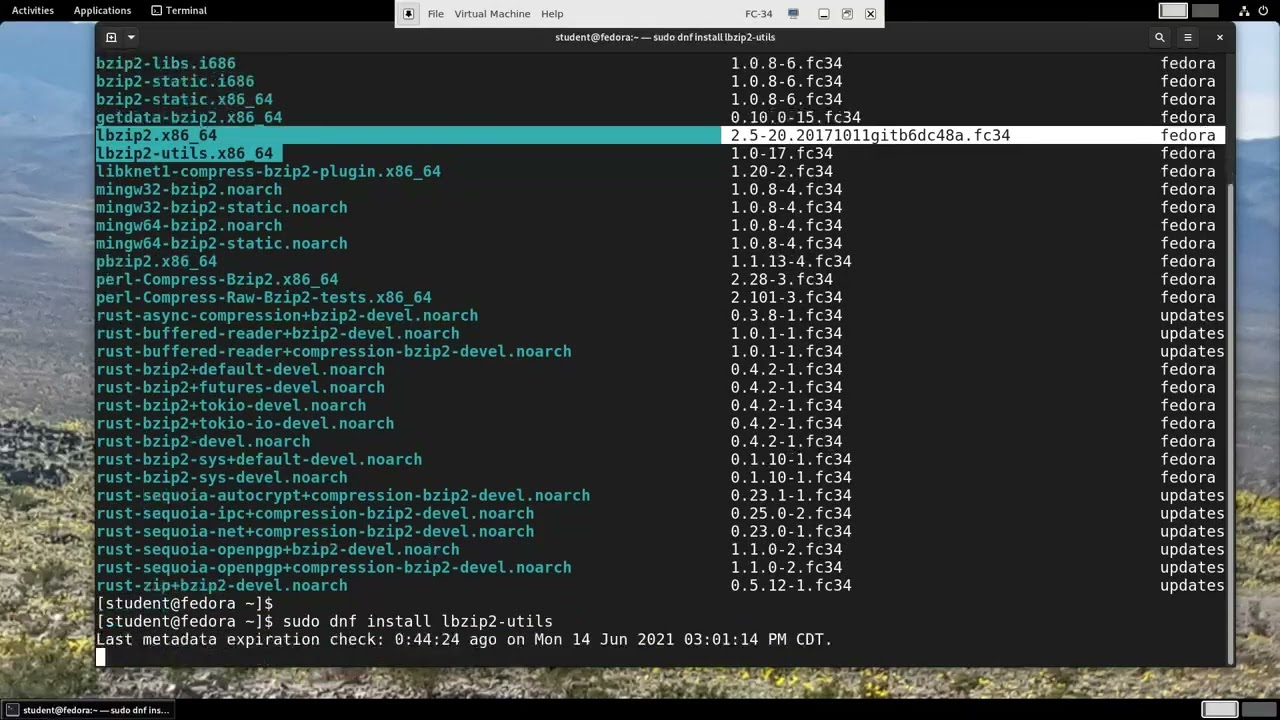The width and height of the screenshot is (1280, 720).
Task: Click the version 1.1.13-4.fc34 value
Action: [x=791, y=261]
